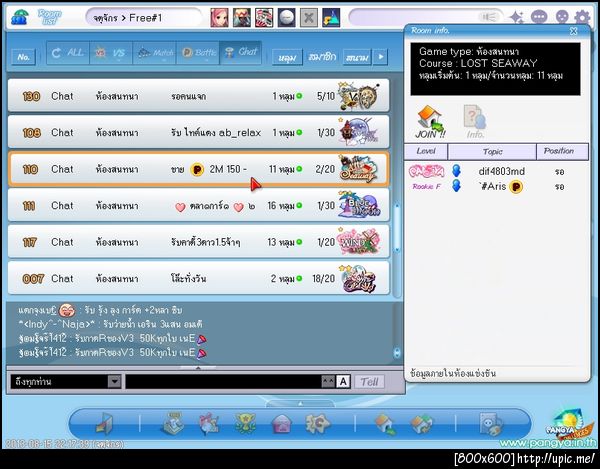Select the Chat room filter tab

point(241,53)
